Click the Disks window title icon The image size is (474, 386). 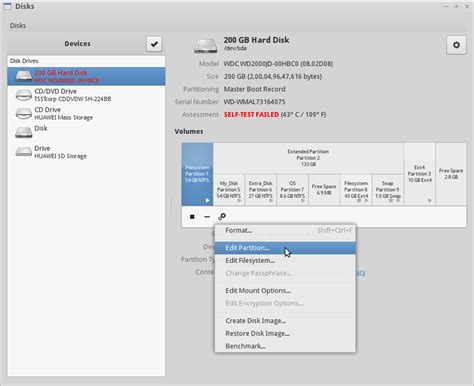pyautogui.click(x=7, y=6)
